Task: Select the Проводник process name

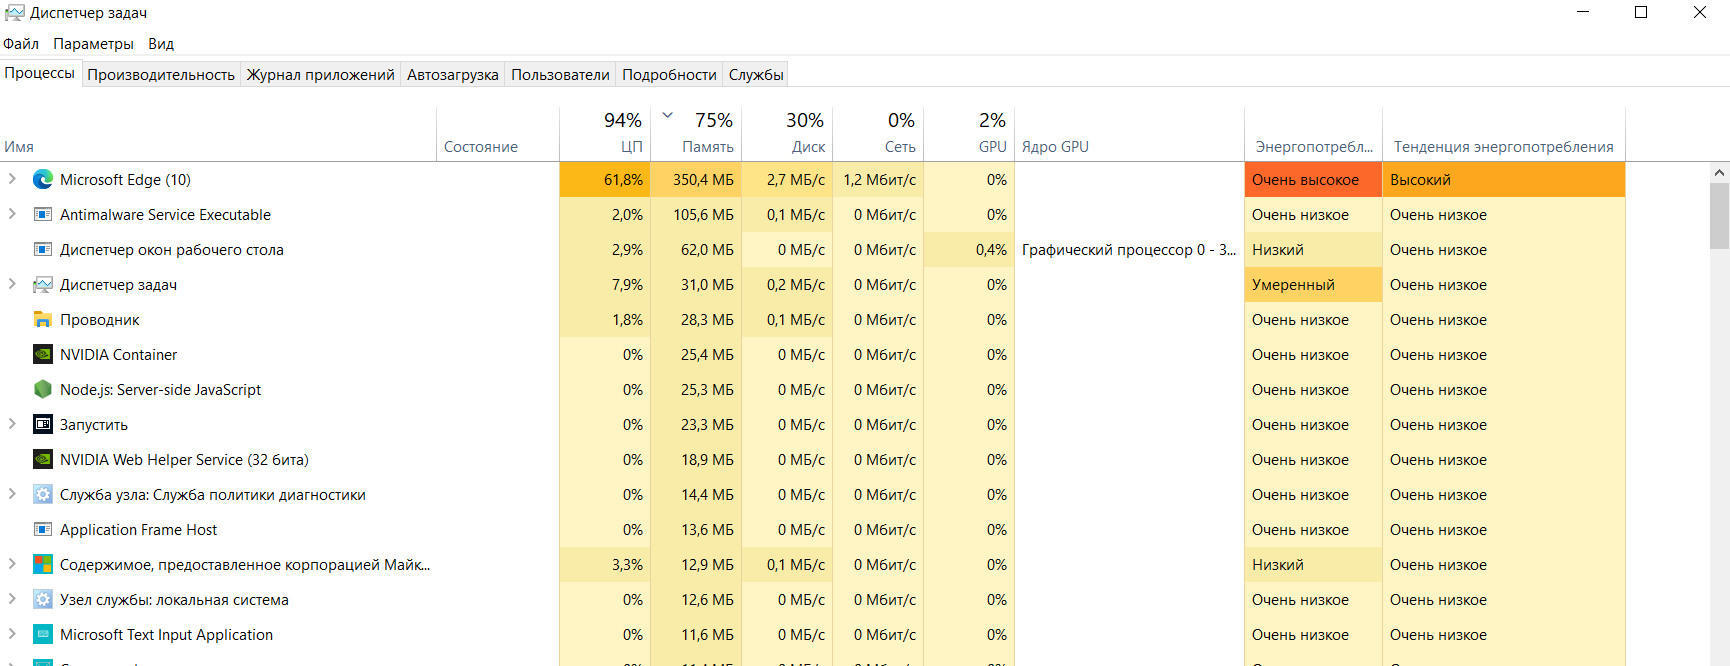Action: pyautogui.click(x=100, y=320)
